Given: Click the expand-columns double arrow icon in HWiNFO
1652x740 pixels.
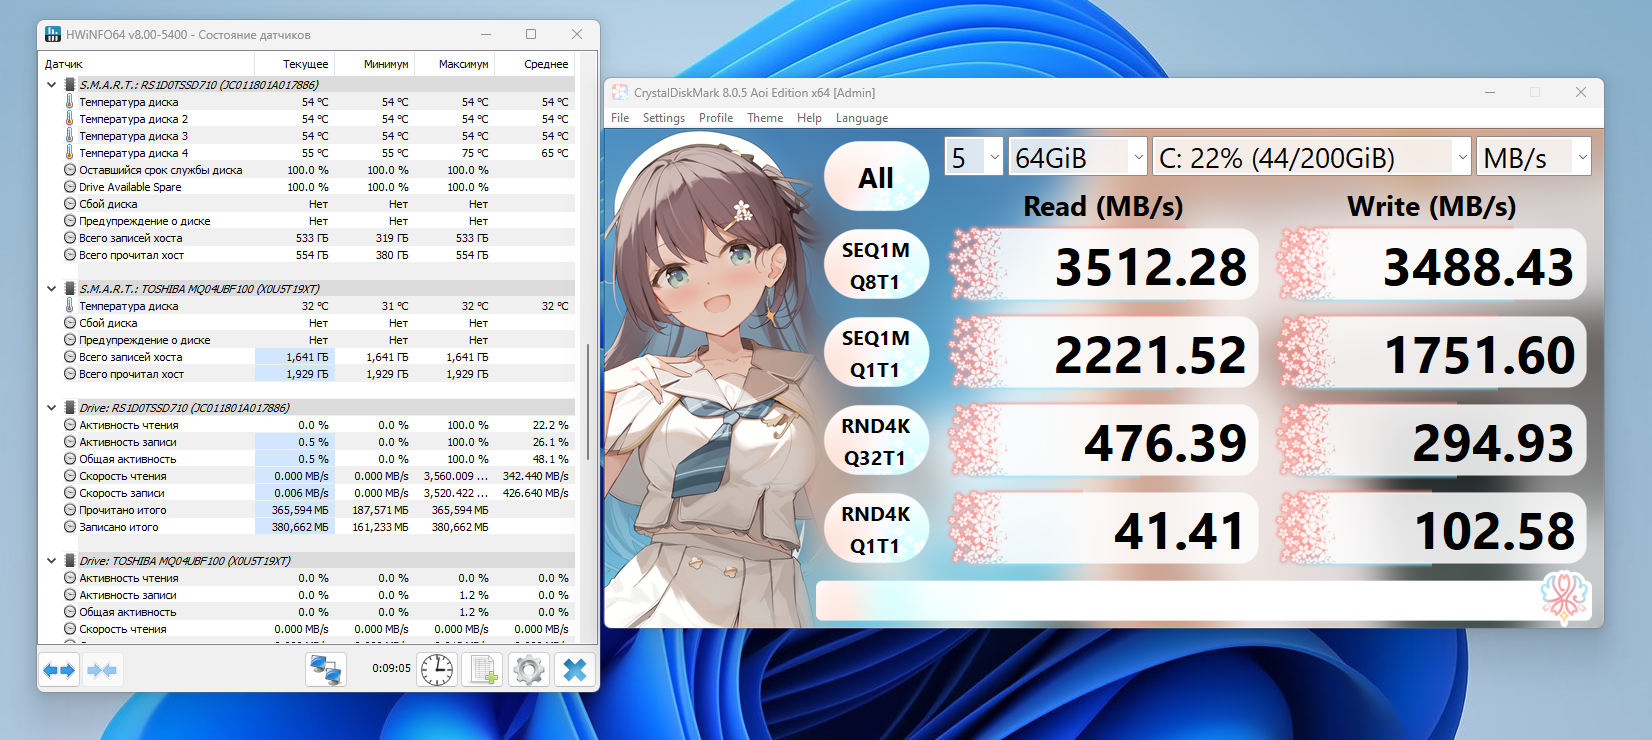Looking at the screenshot, I should [x=59, y=670].
